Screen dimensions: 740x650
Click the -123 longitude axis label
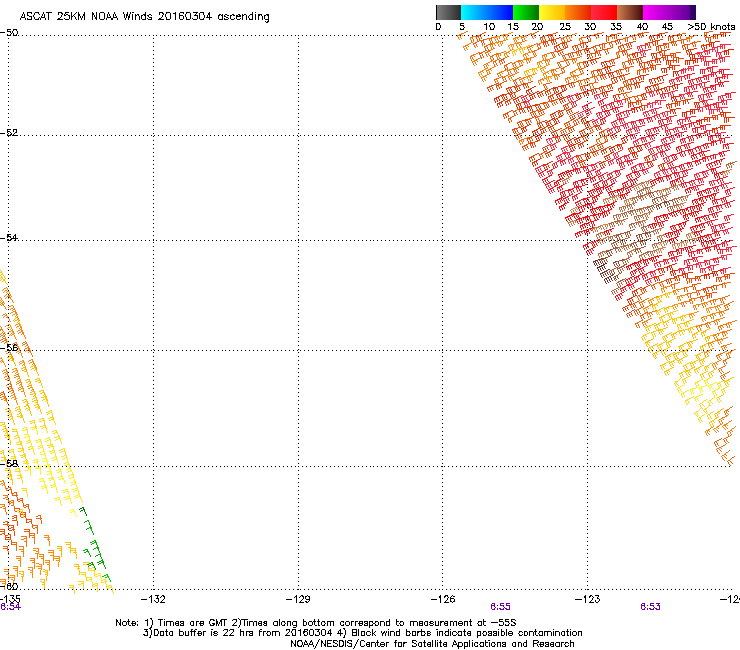[588, 599]
